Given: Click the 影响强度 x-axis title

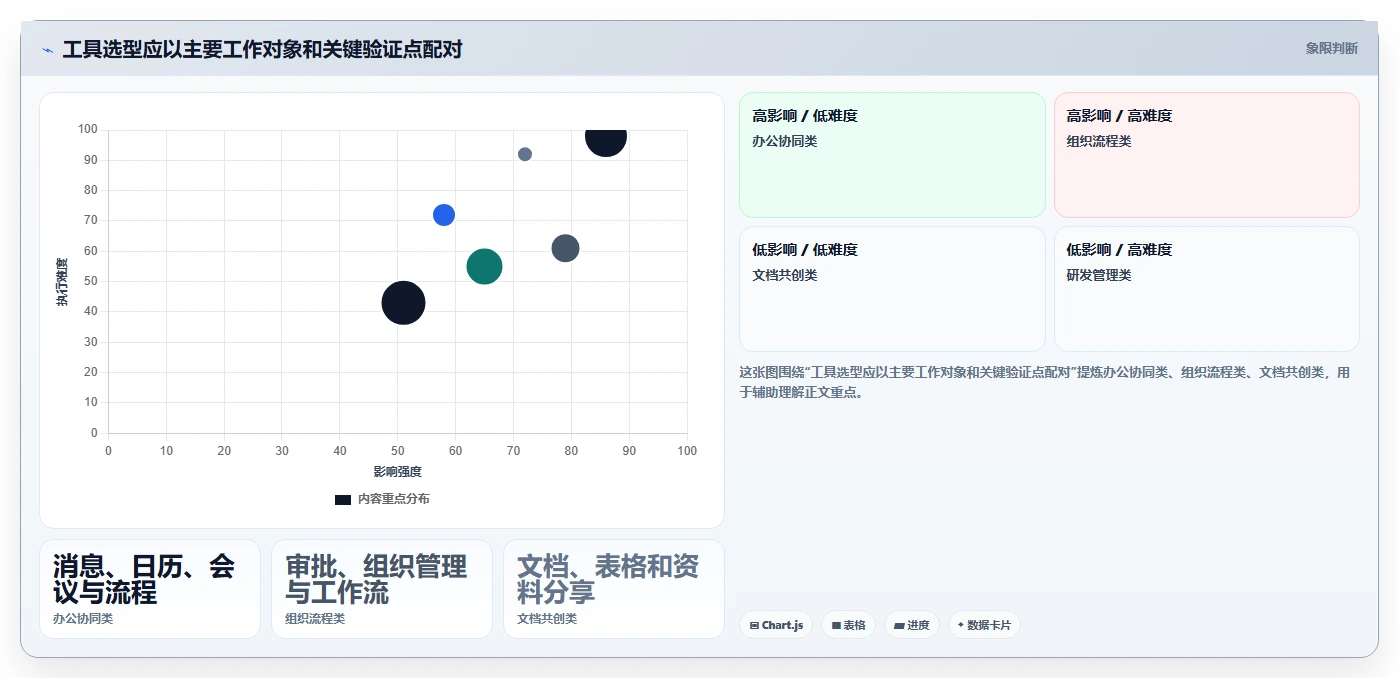Looking at the screenshot, I should [x=398, y=471].
